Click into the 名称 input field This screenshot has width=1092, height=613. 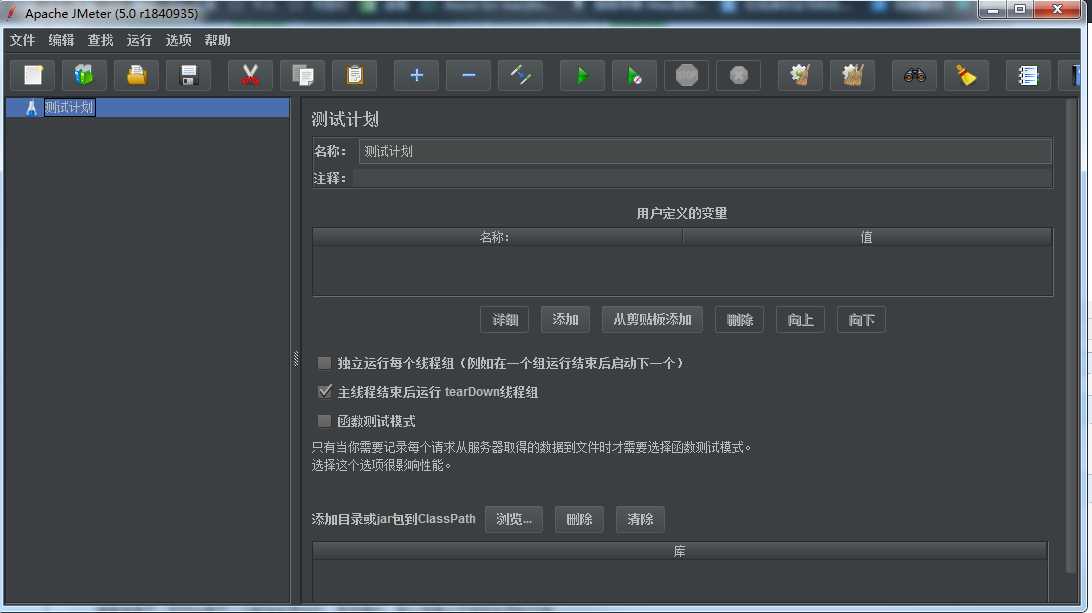tap(705, 151)
